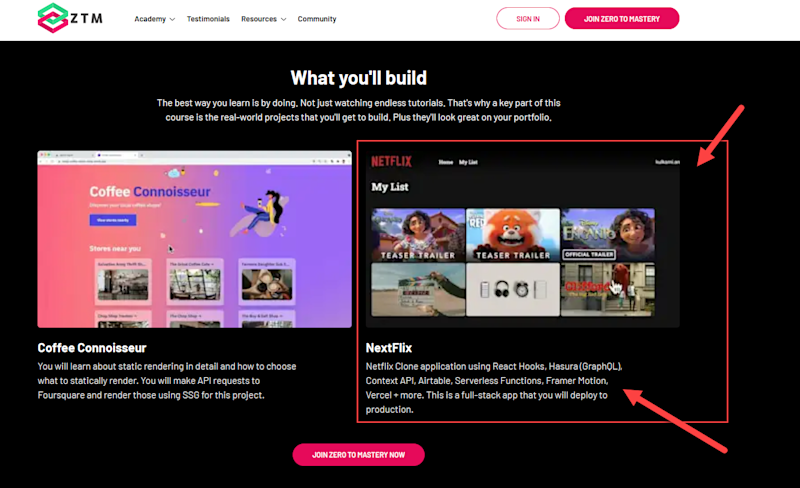
Task: Expand the Resources dropdown menu
Action: pos(263,19)
